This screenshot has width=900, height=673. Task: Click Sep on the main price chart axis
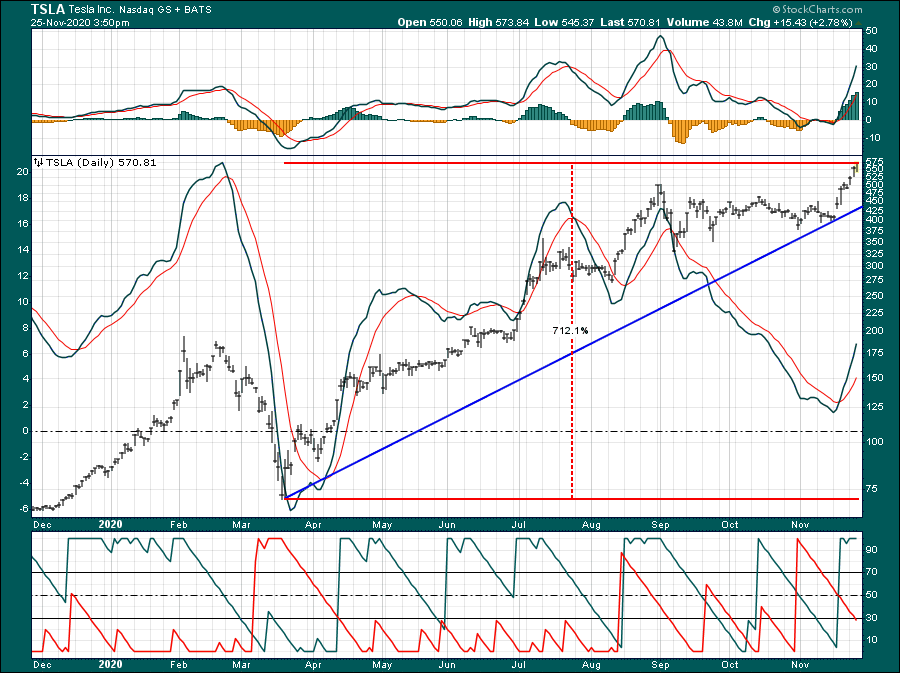coord(661,523)
